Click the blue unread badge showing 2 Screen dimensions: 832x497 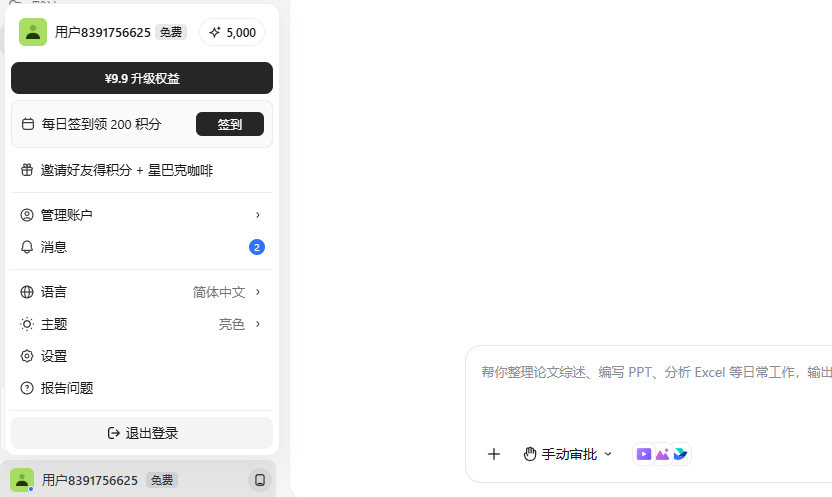[257, 247]
